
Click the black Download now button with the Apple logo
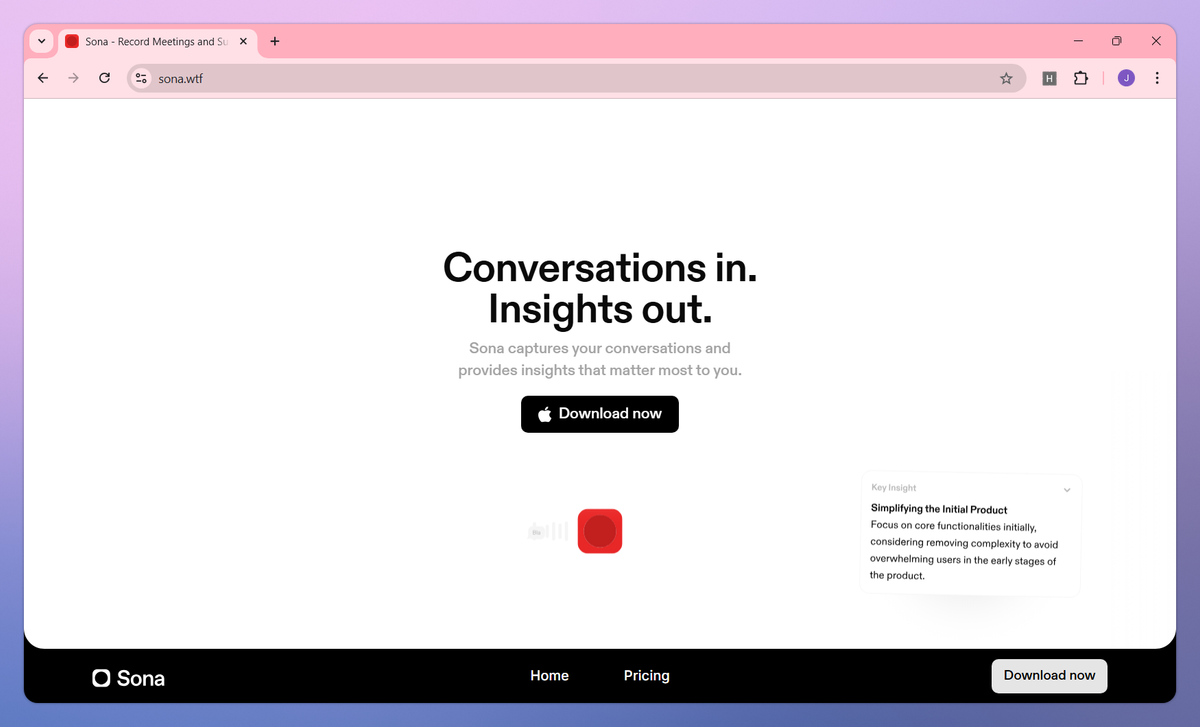click(600, 414)
